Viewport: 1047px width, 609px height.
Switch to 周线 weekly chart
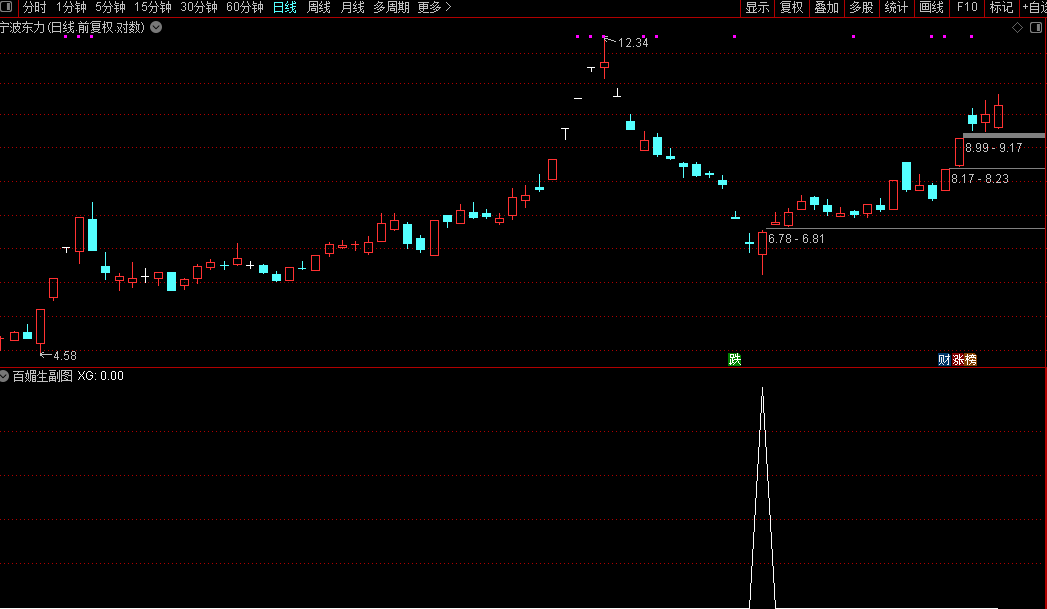pyautogui.click(x=319, y=7)
